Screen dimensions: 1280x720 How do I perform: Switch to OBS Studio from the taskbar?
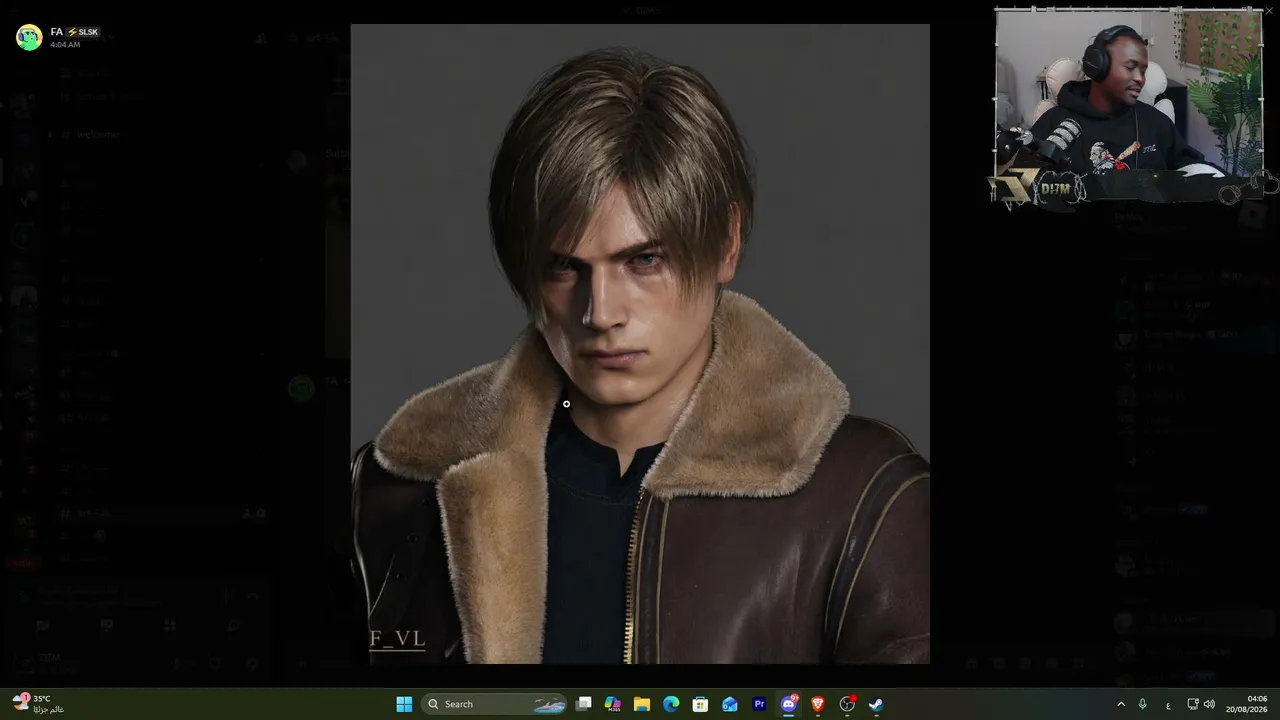click(847, 704)
